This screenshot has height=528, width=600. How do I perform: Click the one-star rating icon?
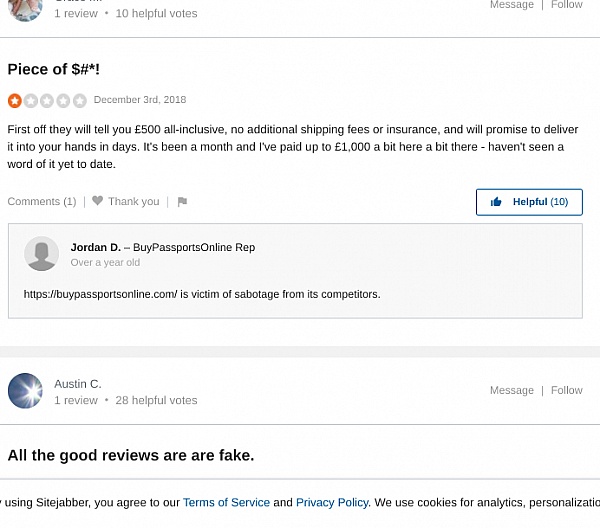(x=15, y=101)
